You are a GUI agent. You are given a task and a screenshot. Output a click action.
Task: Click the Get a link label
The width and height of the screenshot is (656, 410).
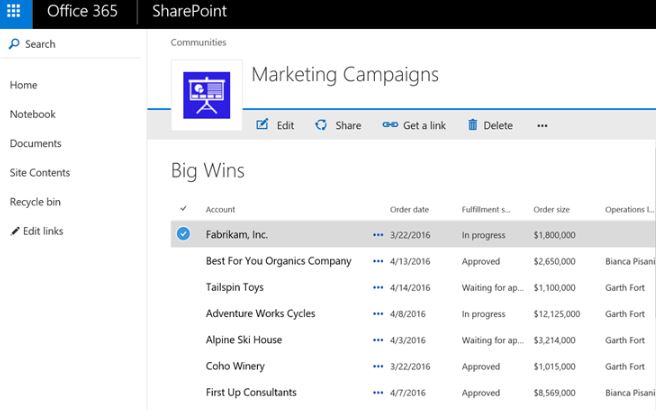[424, 126]
